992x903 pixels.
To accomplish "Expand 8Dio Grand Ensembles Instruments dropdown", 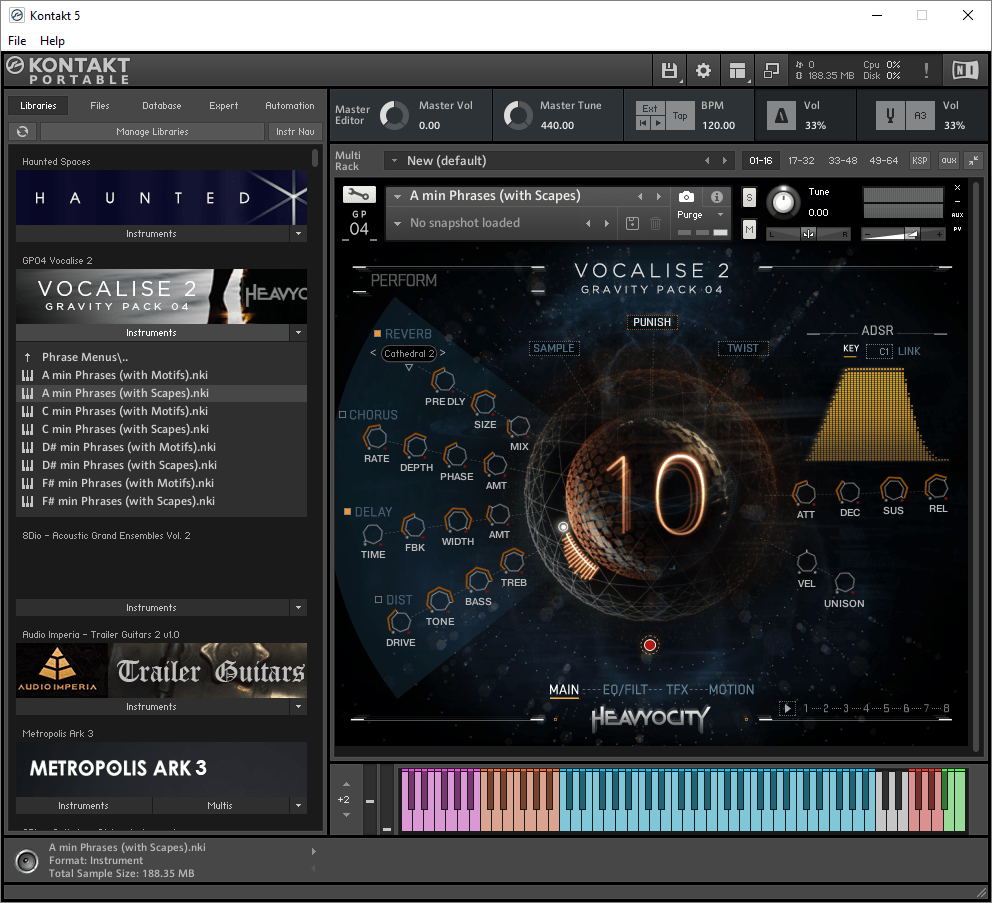I will click(x=299, y=607).
